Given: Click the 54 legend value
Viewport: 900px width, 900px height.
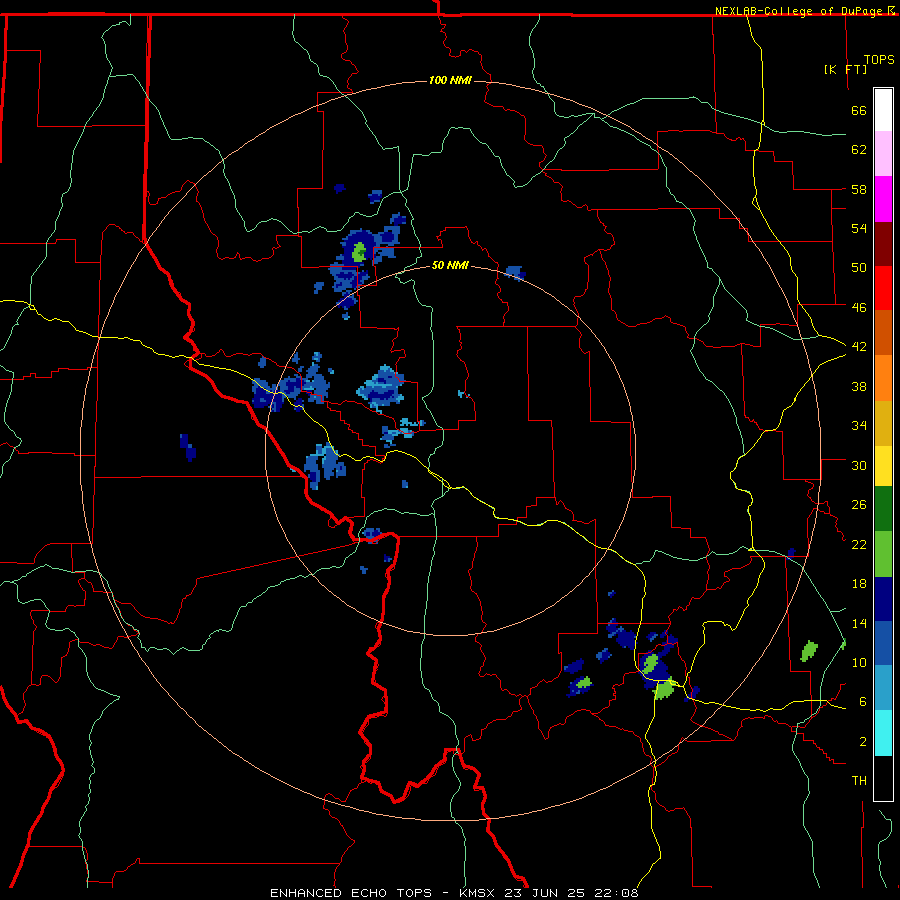Looking at the screenshot, I should click(859, 228).
